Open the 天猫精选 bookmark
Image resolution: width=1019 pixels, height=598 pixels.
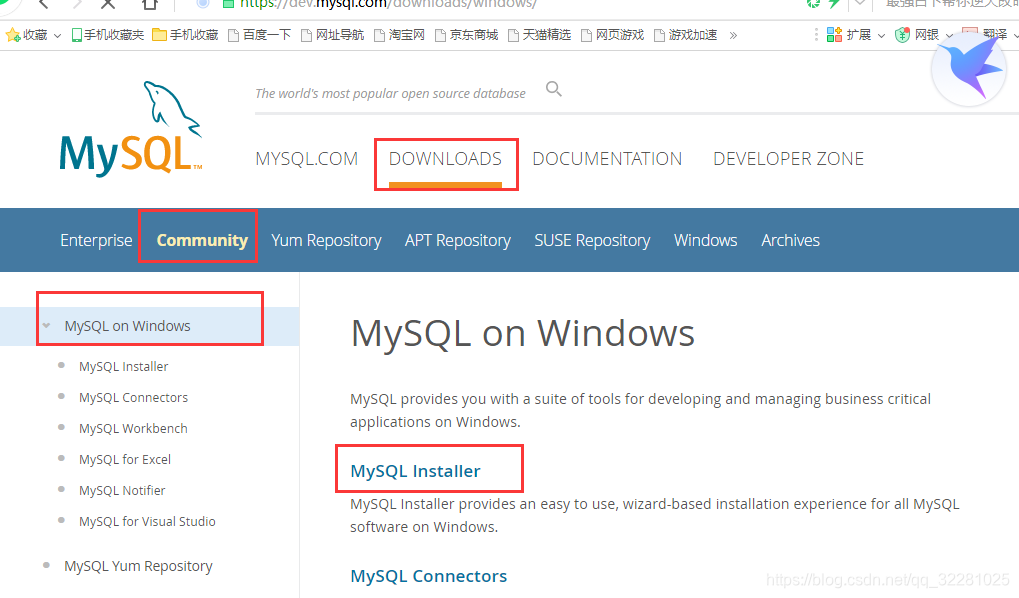539,35
